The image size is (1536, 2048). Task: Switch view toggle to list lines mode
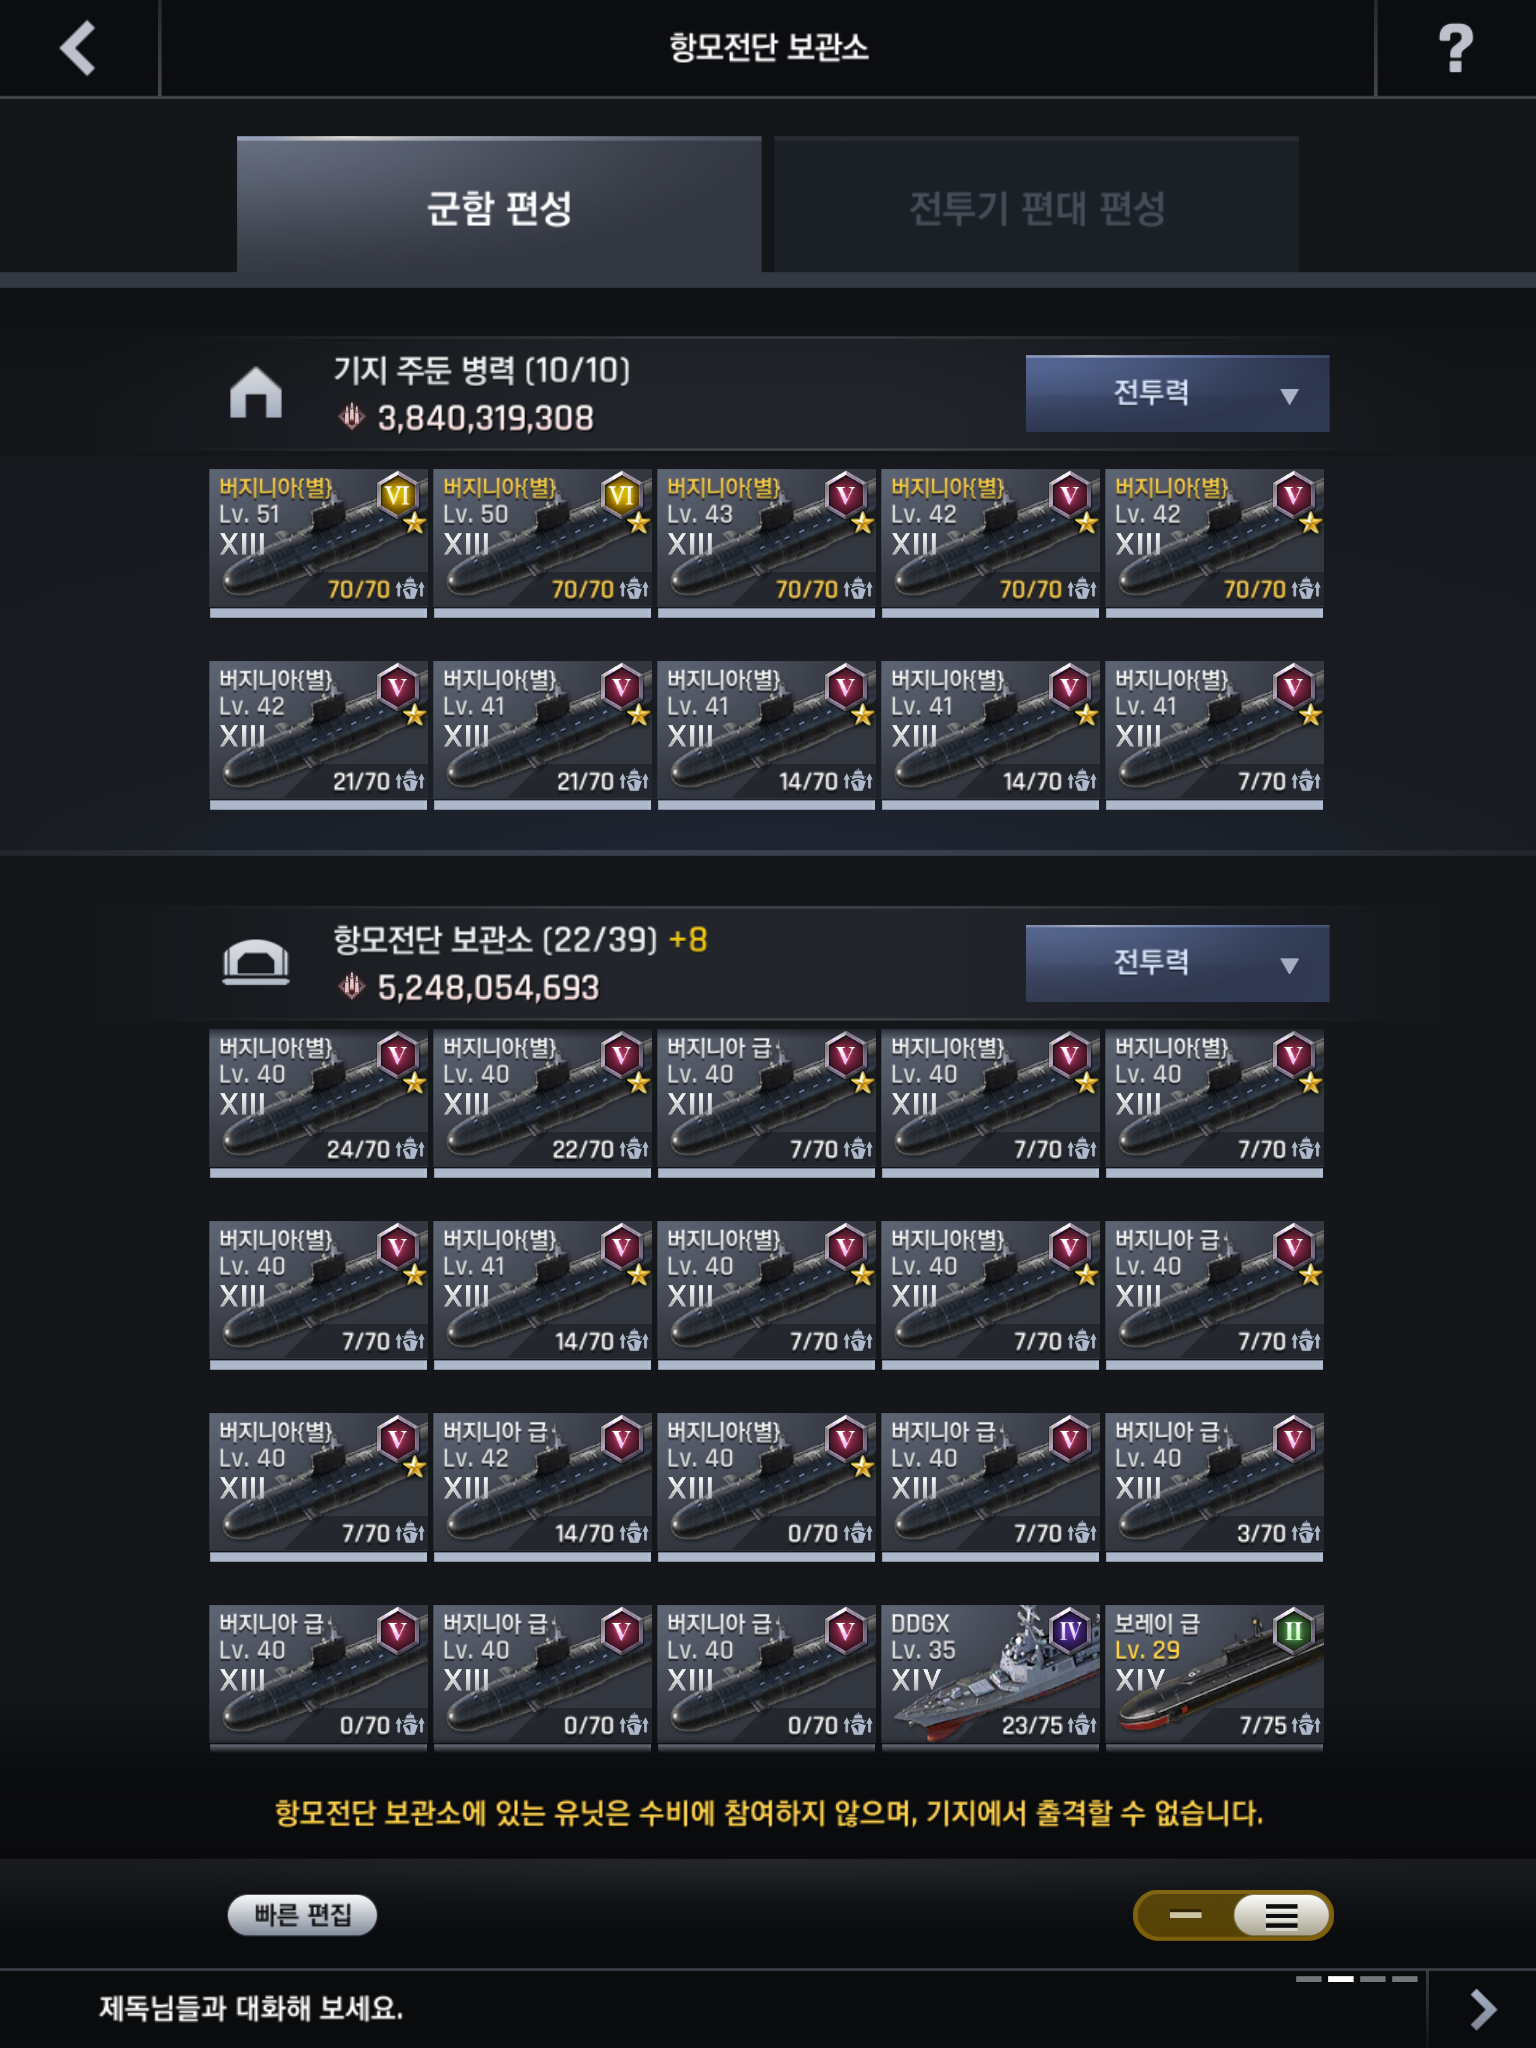[1282, 1915]
